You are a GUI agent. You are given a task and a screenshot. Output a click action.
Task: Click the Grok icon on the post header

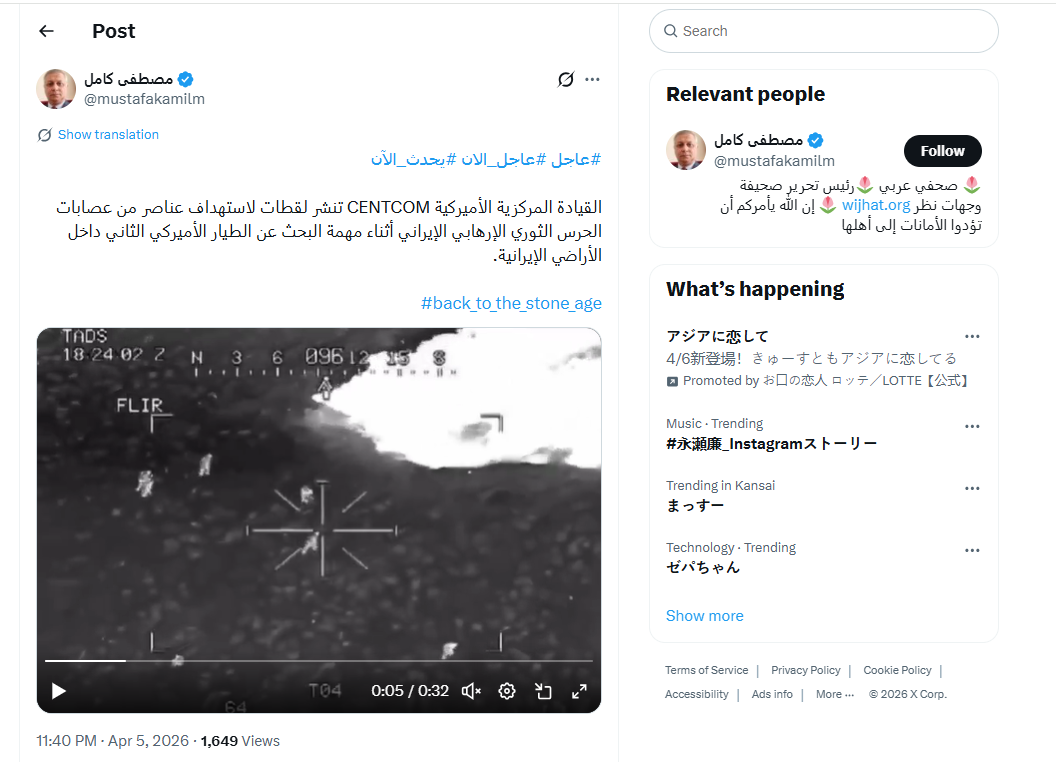(x=566, y=80)
